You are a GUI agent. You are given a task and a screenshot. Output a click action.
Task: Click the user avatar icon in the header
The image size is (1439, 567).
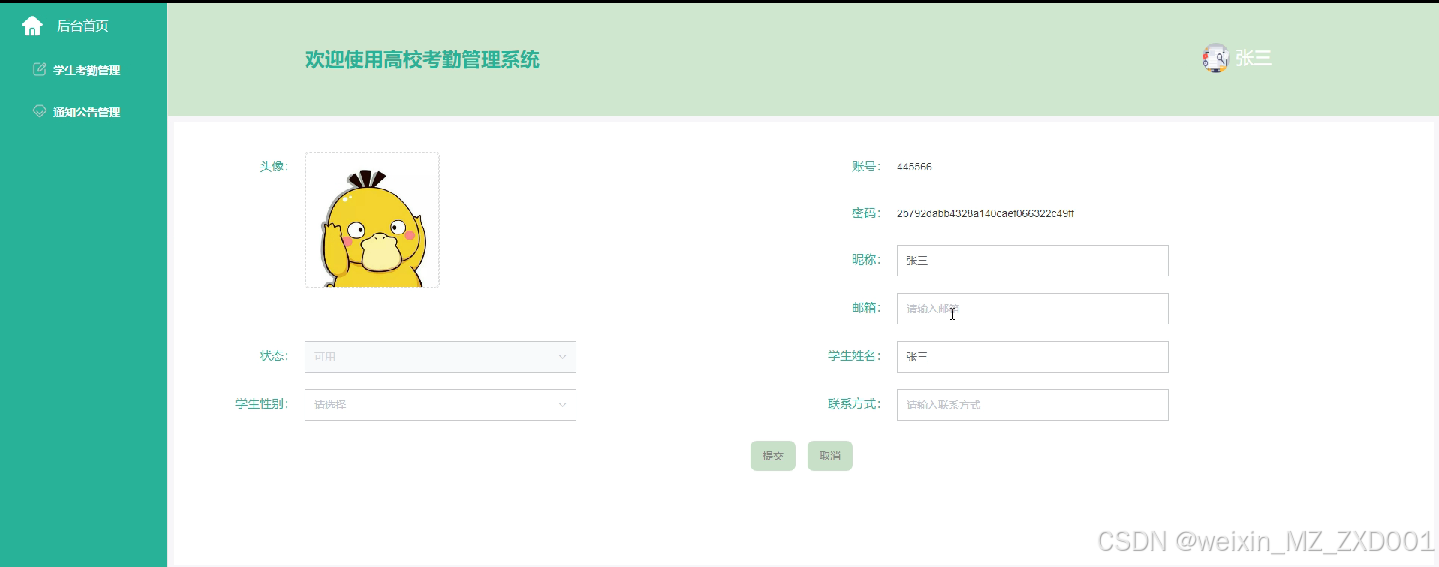[1215, 58]
